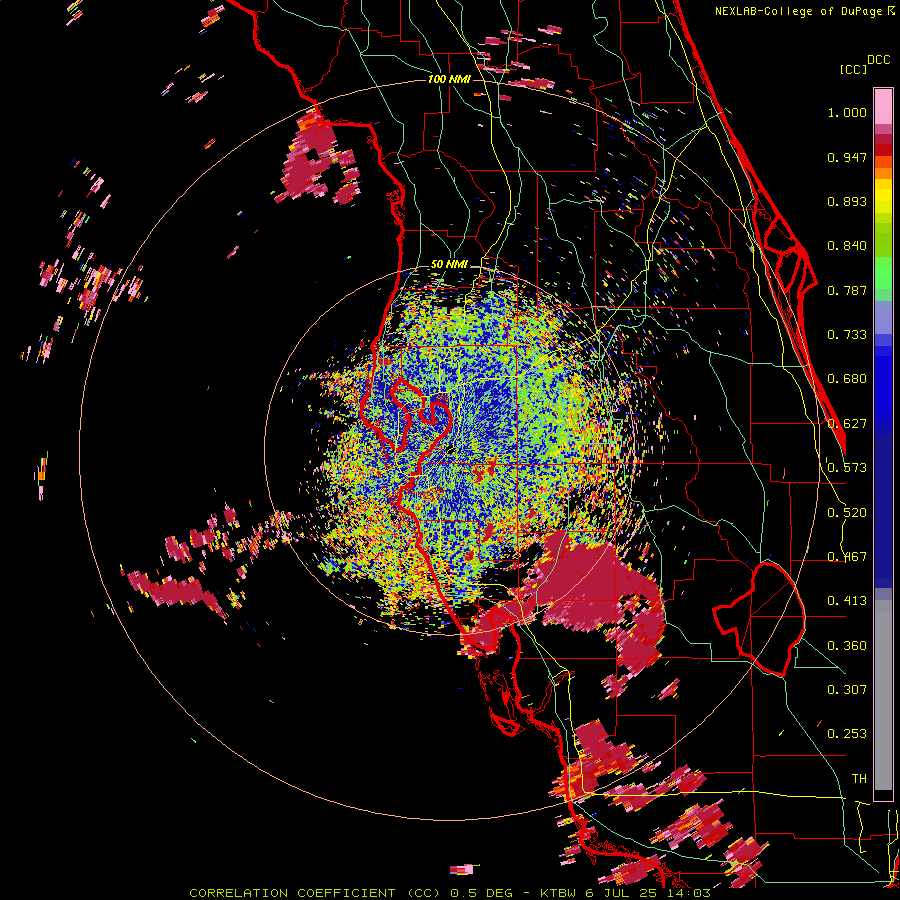Click the 0.573 scale value
Image resolution: width=900 pixels, height=900 pixels.
click(847, 468)
